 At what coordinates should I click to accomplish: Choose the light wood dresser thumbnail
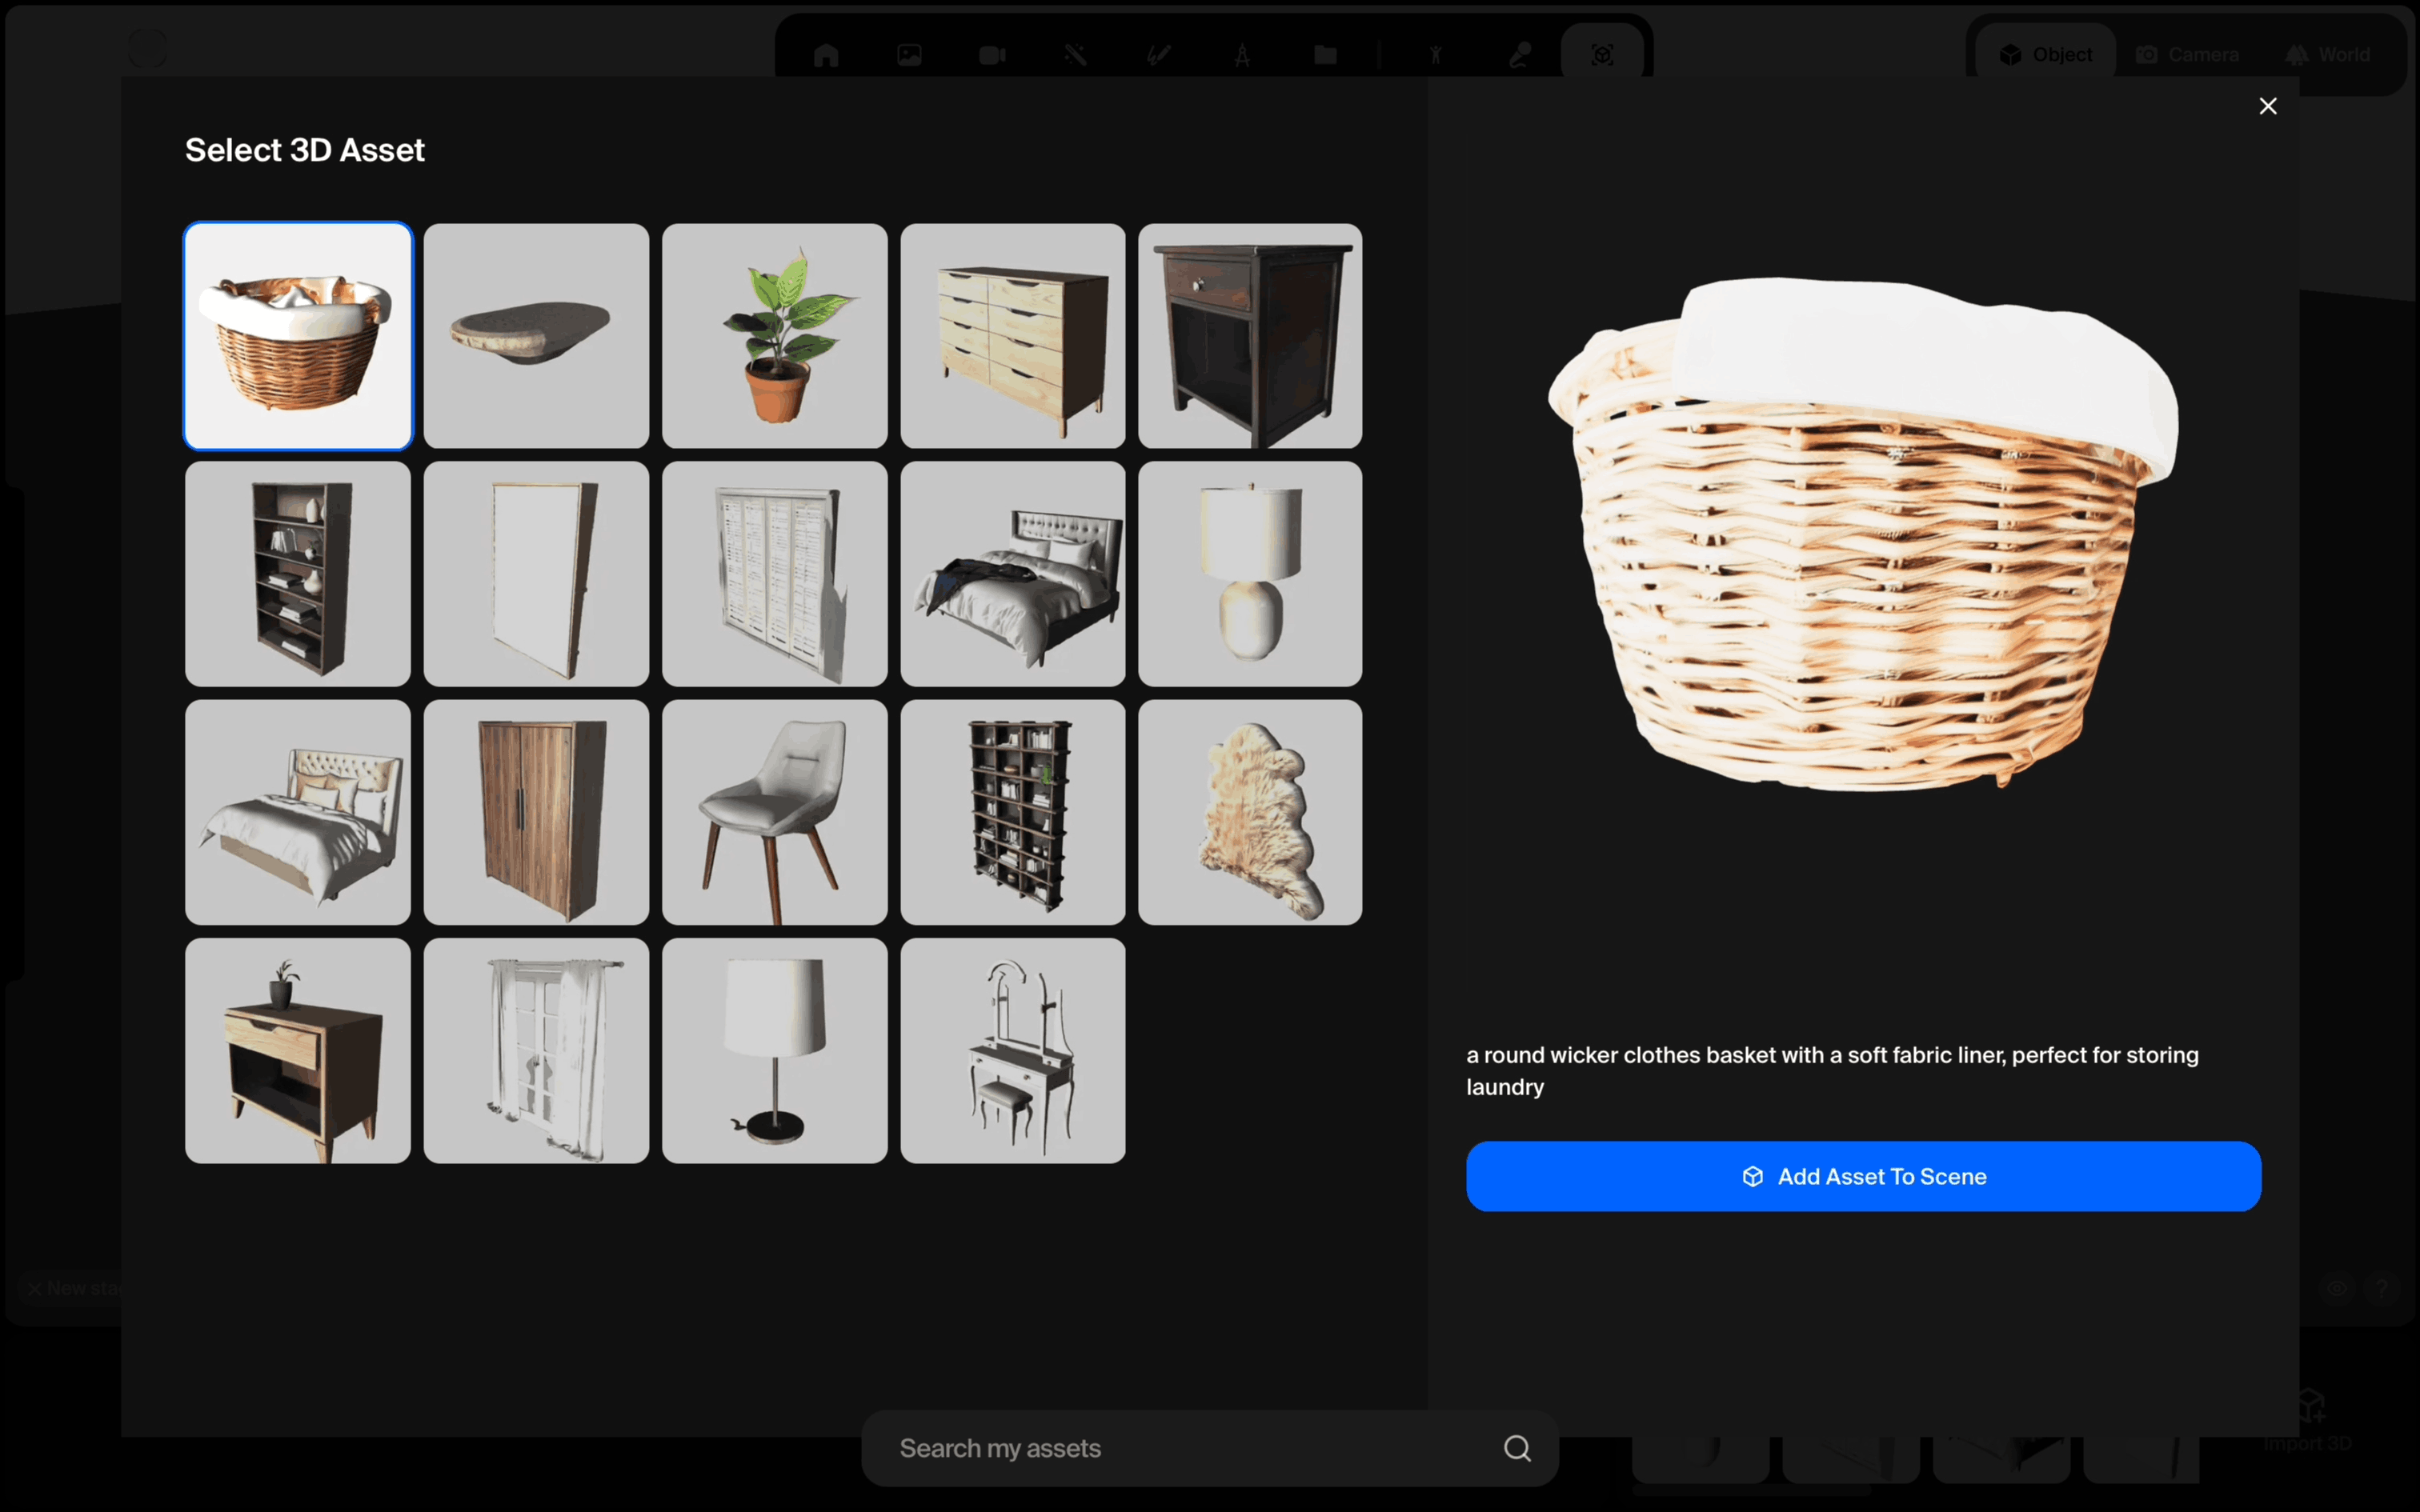click(x=1012, y=336)
